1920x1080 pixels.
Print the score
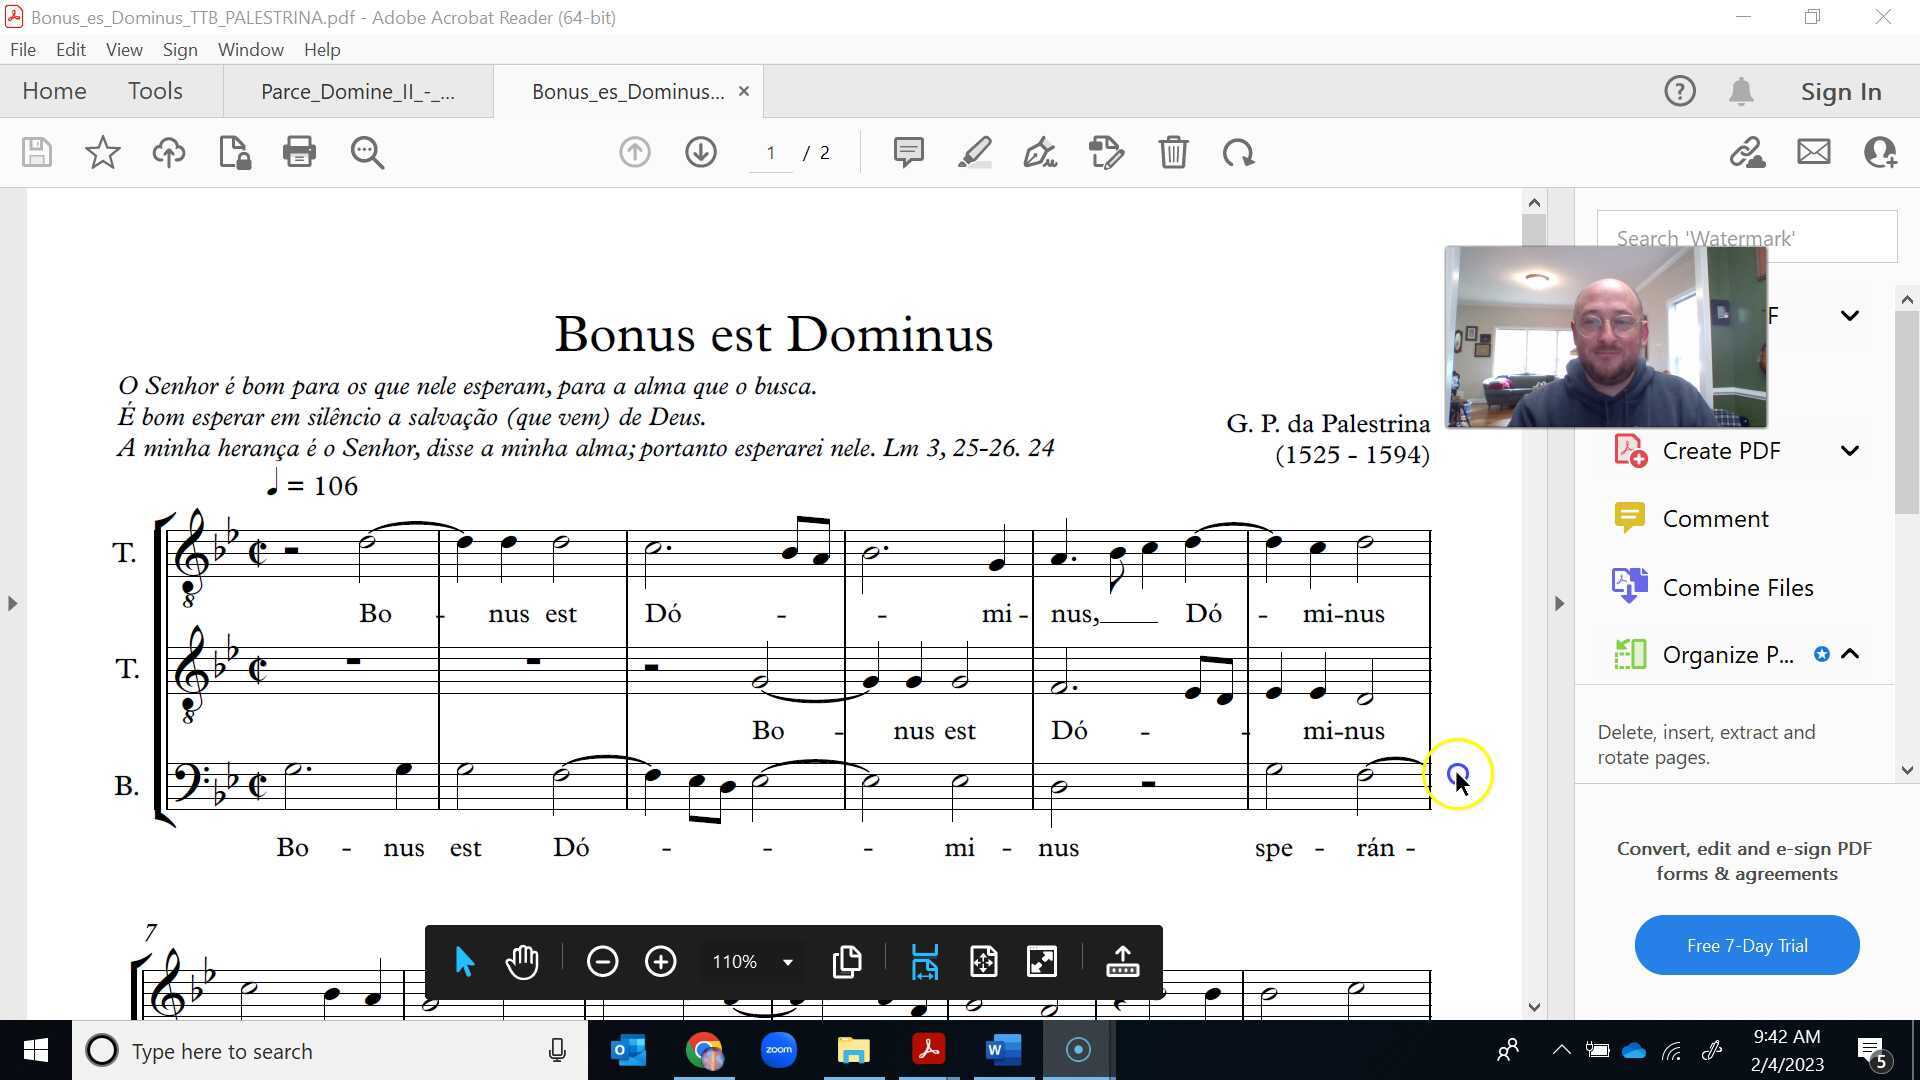(299, 152)
